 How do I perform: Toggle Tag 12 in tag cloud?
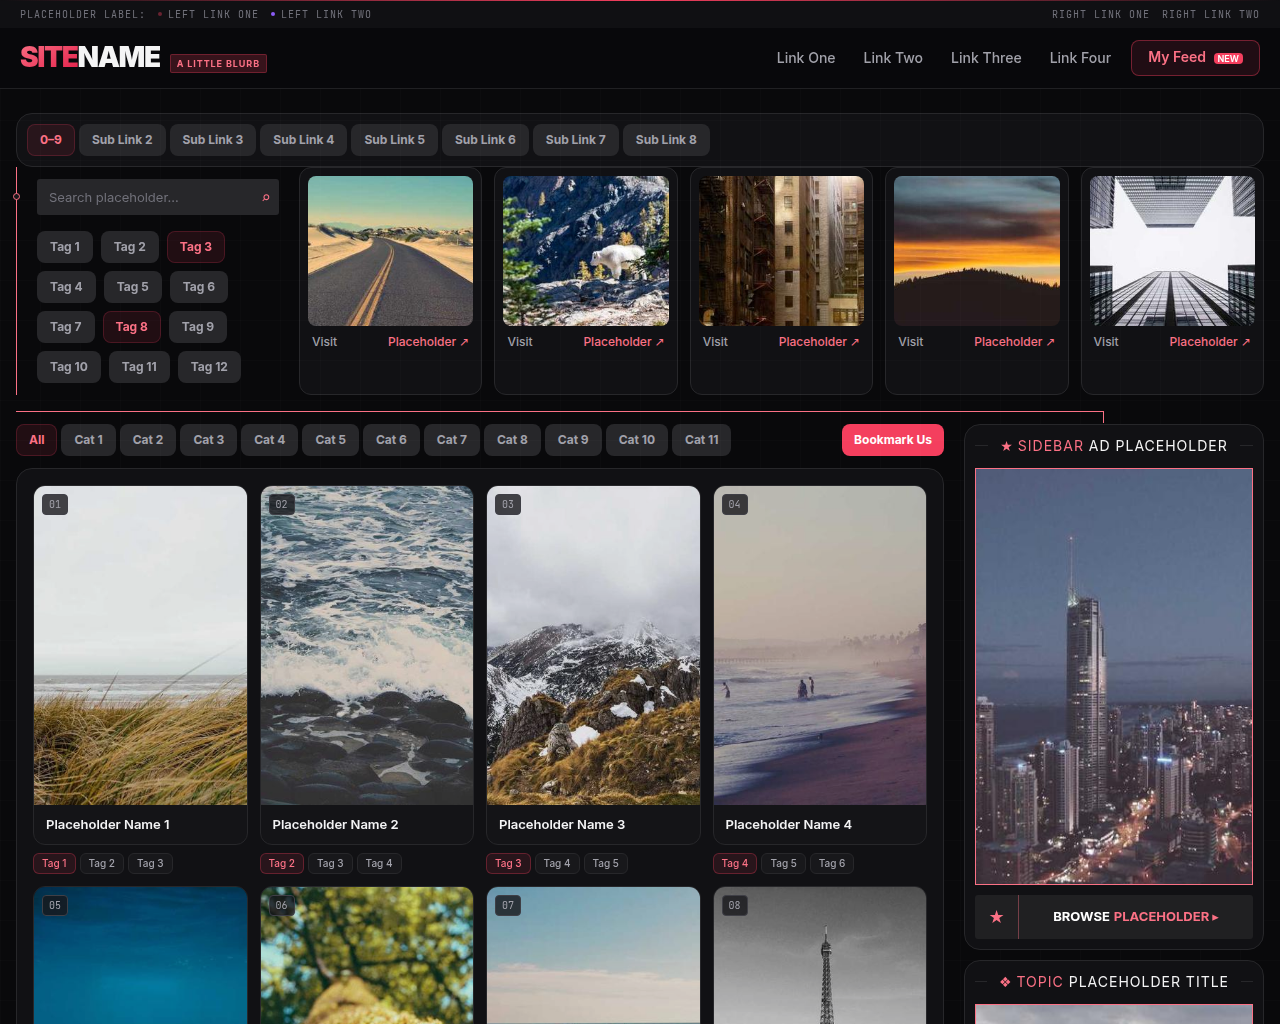click(209, 367)
